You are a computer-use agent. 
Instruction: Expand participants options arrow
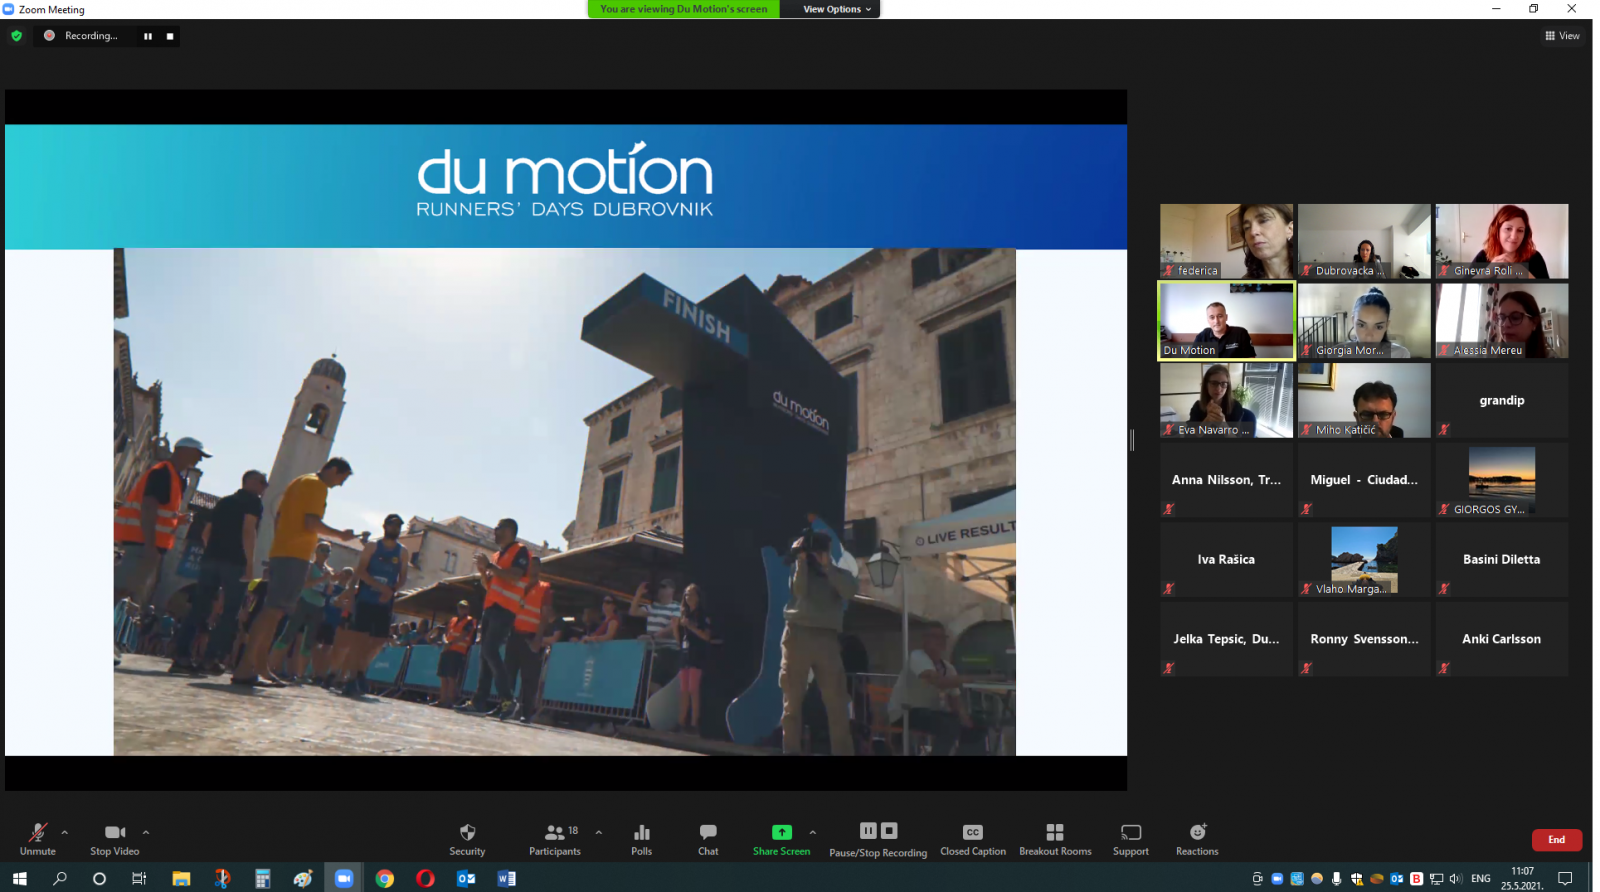click(599, 832)
